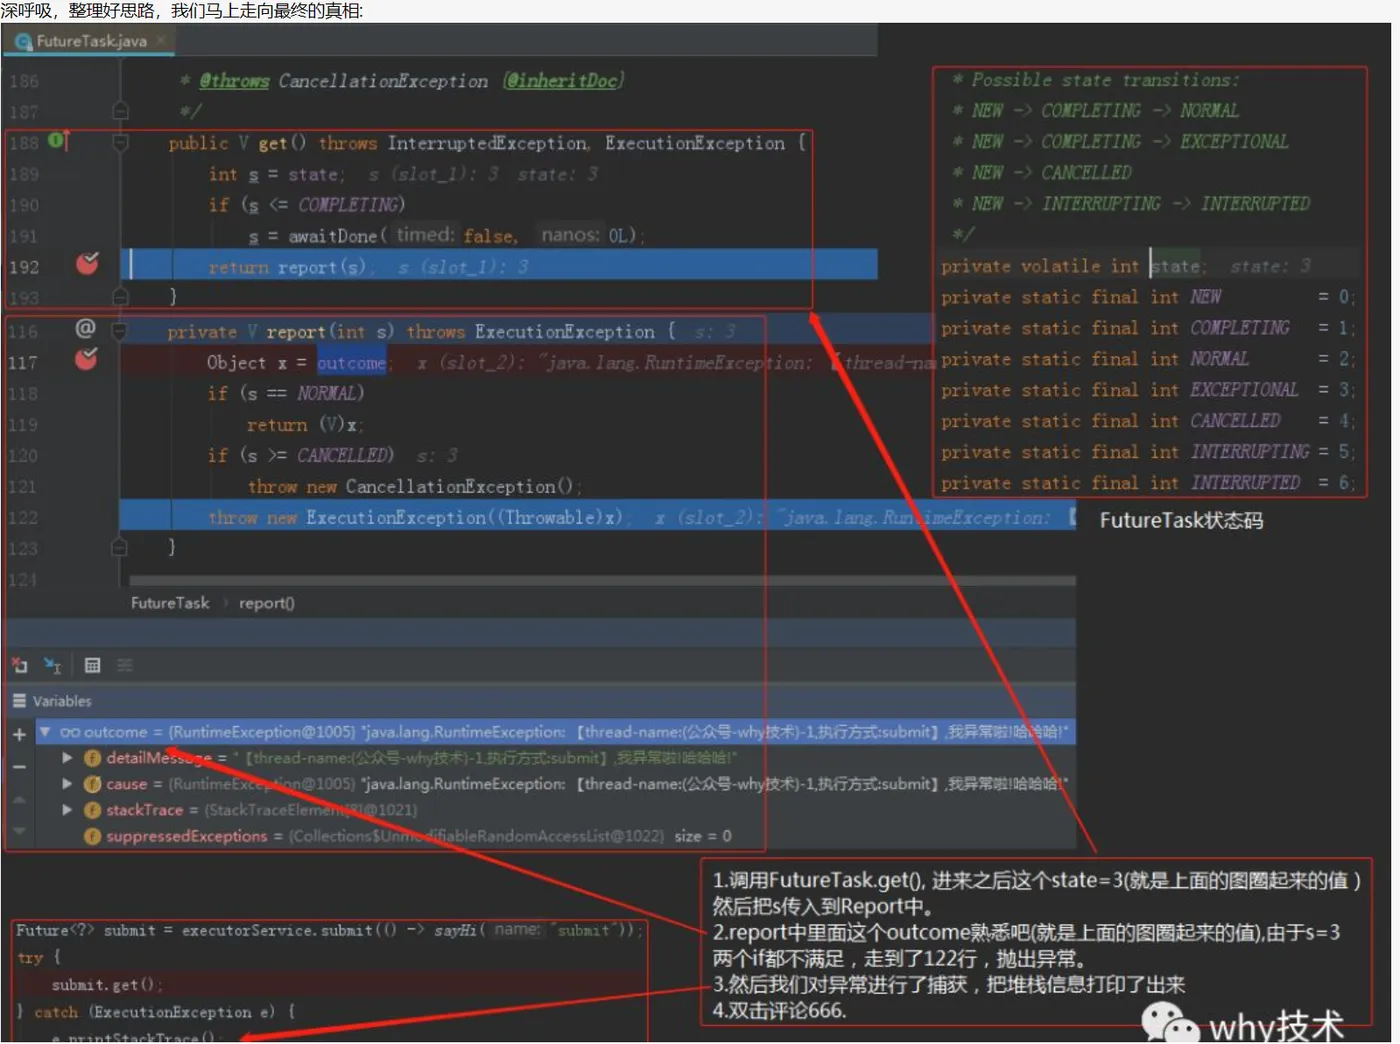
Task: Click the @inheritDoc link in the Javadoc
Action: coord(563,81)
